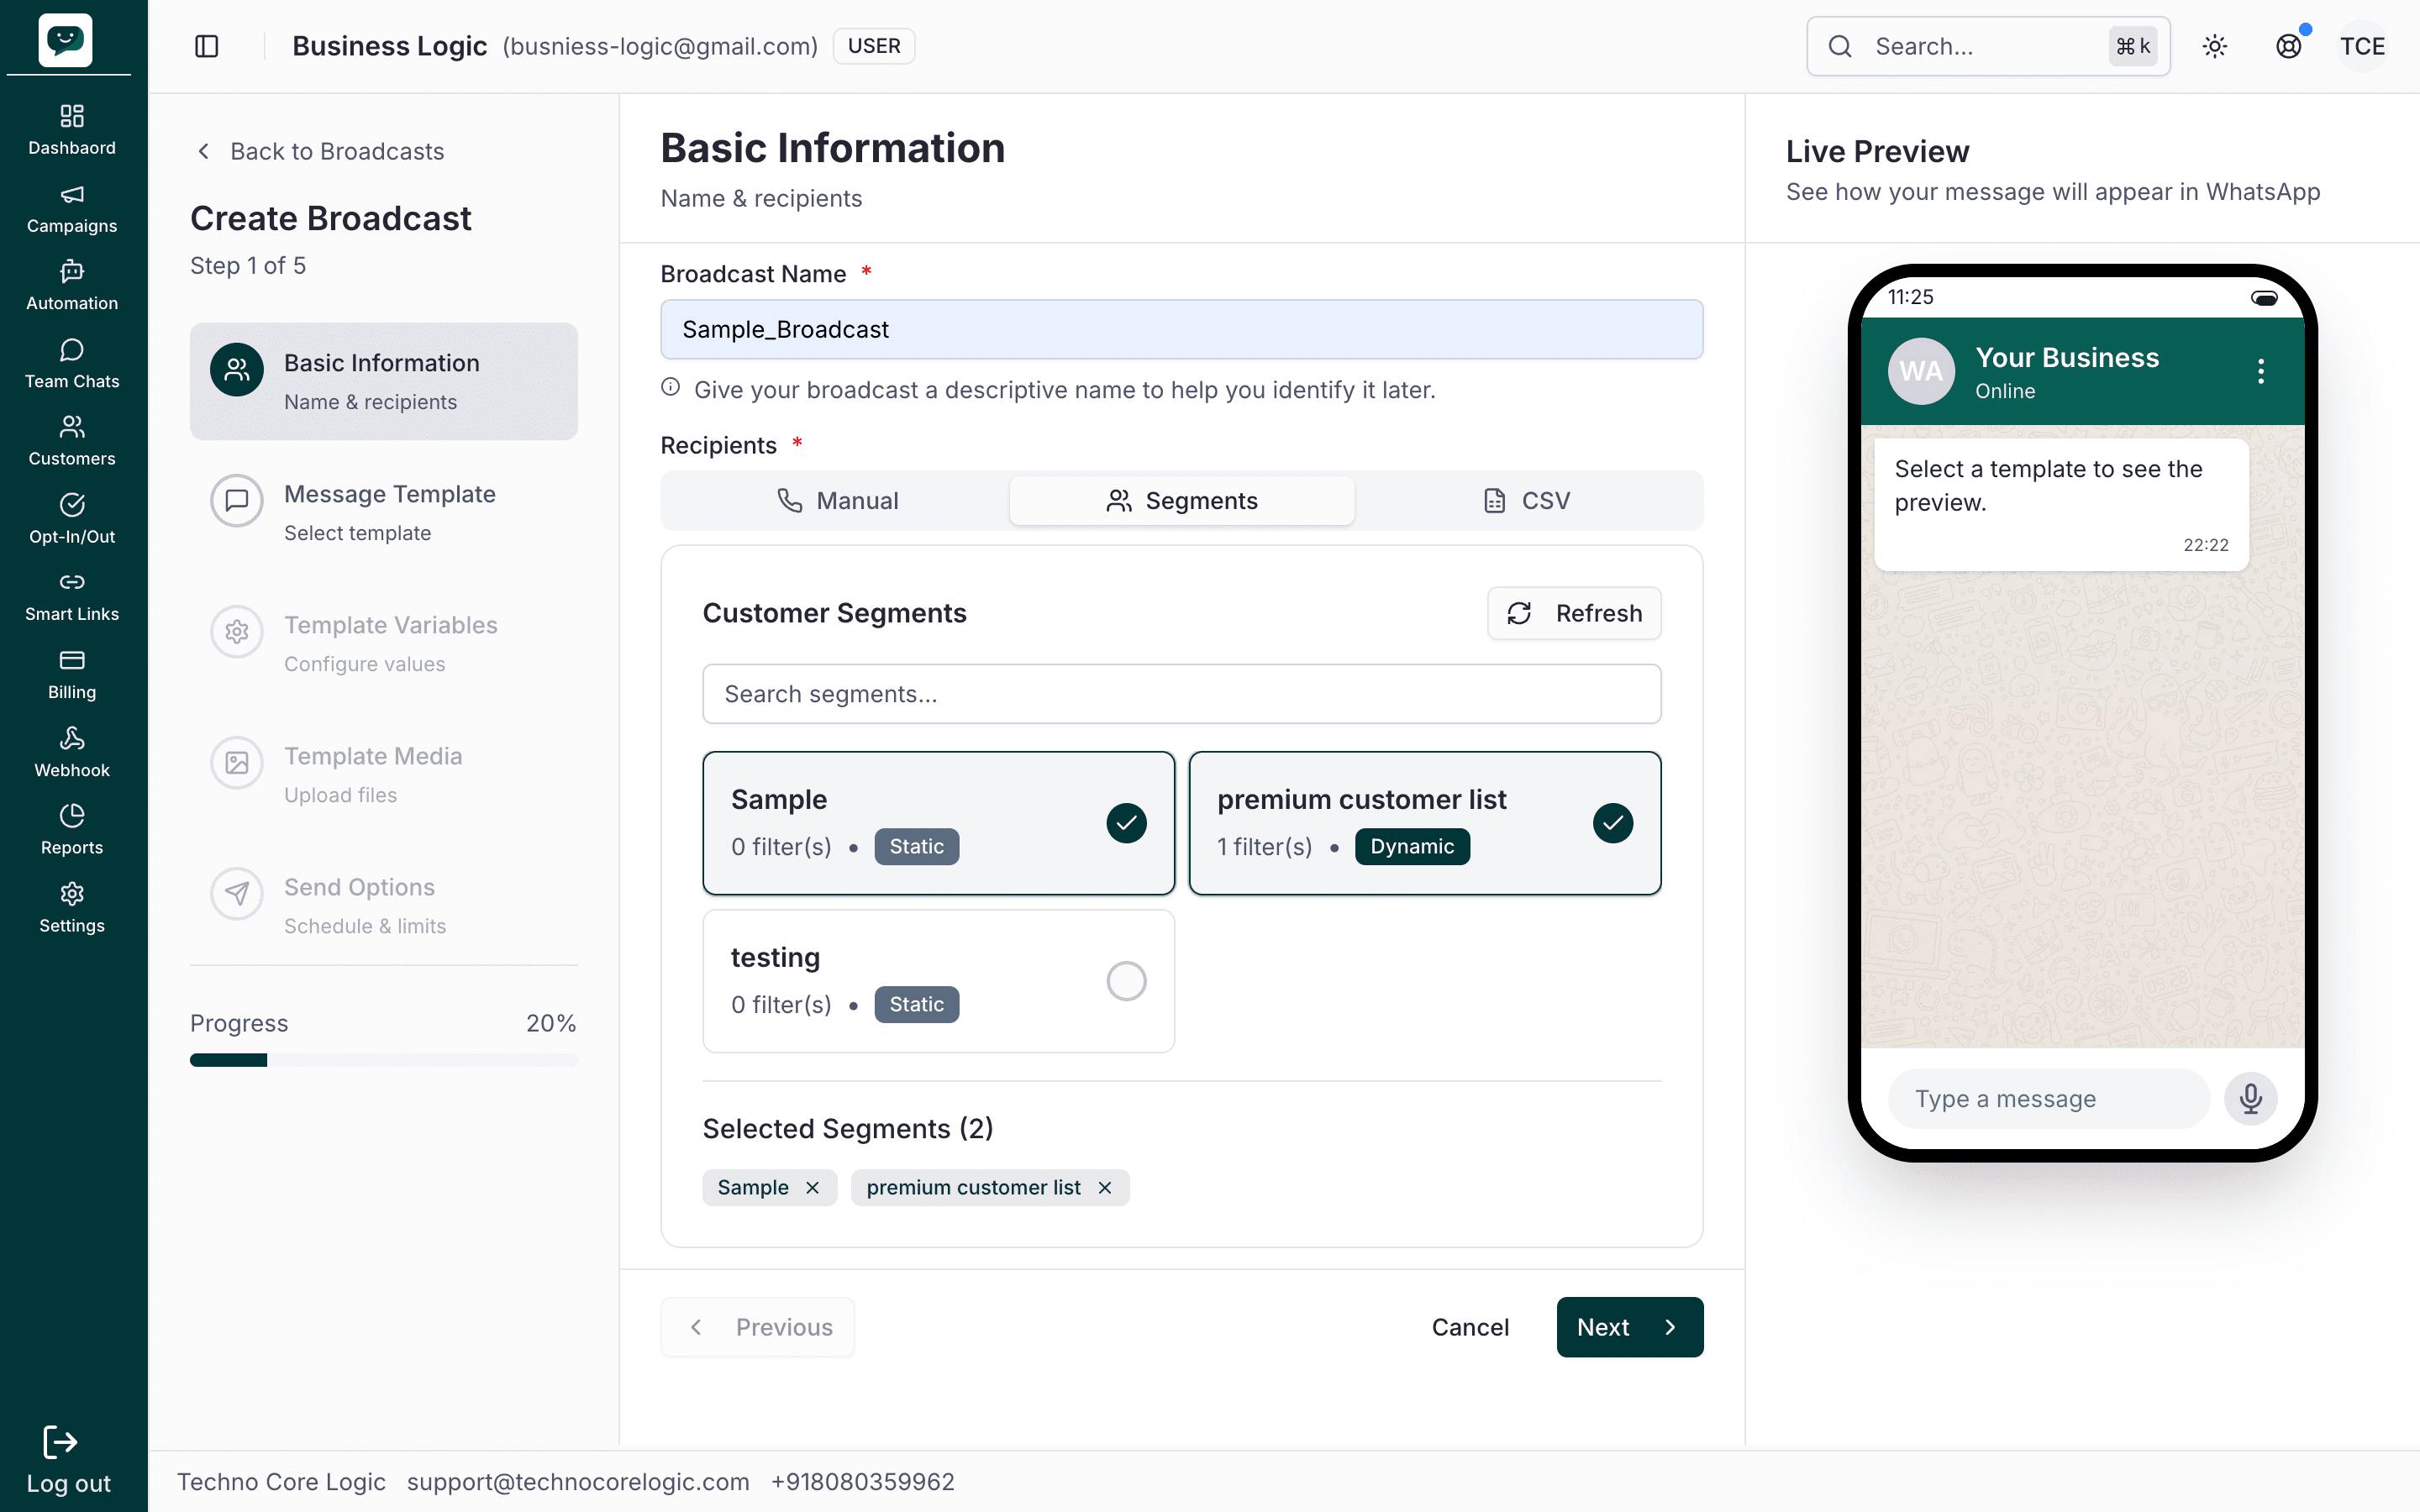The width and height of the screenshot is (2420, 1512).
Task: Open Campaigns in the sidebar
Action: click(72, 209)
